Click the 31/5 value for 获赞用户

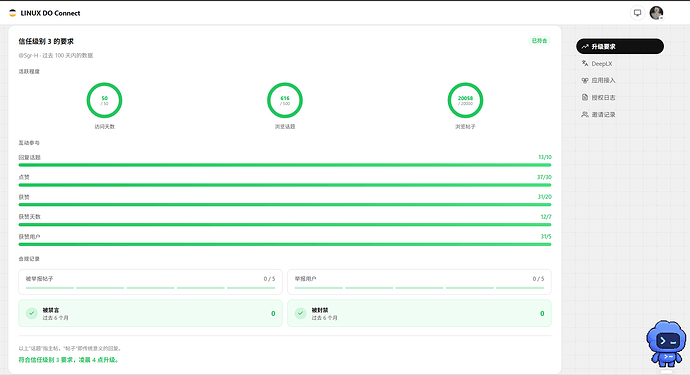pos(546,236)
